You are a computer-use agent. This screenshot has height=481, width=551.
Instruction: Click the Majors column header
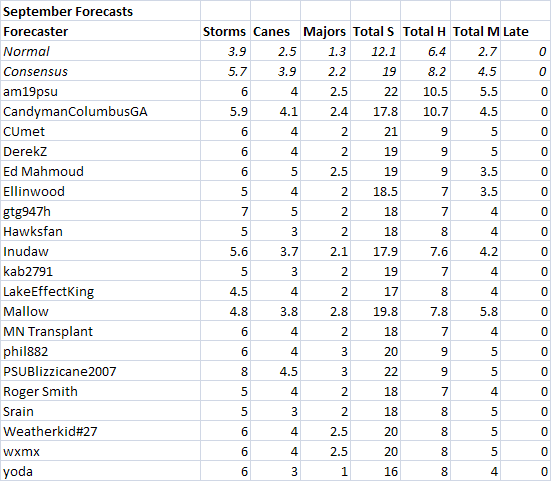coord(325,31)
